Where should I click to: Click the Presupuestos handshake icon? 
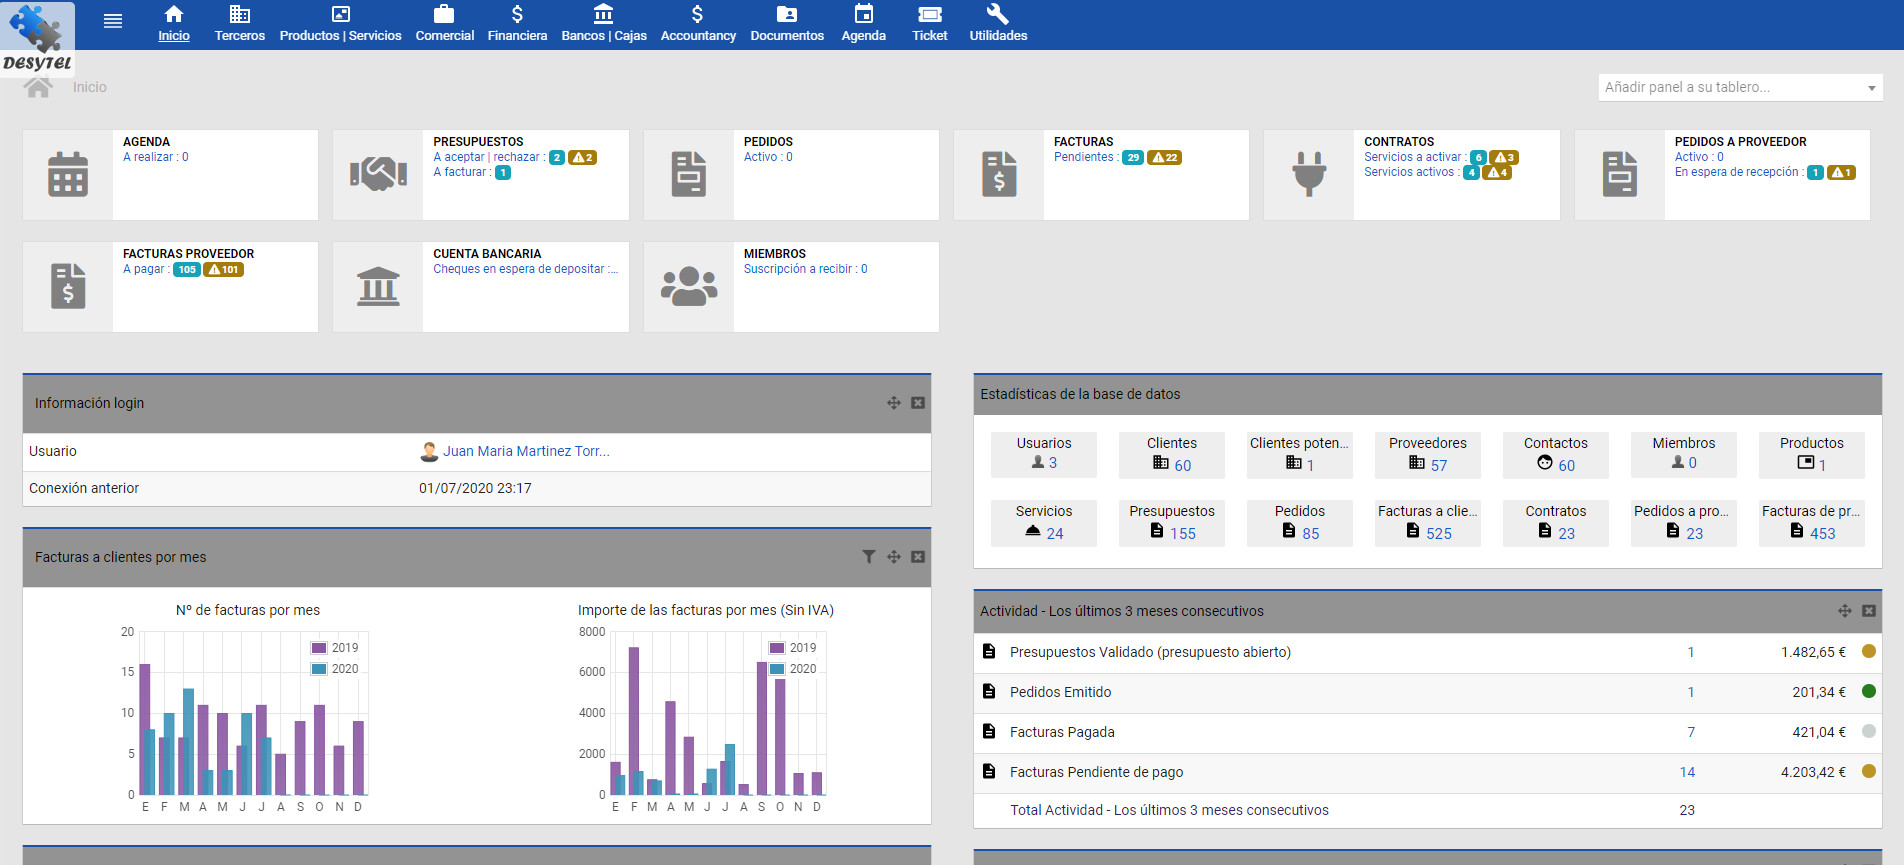378,174
